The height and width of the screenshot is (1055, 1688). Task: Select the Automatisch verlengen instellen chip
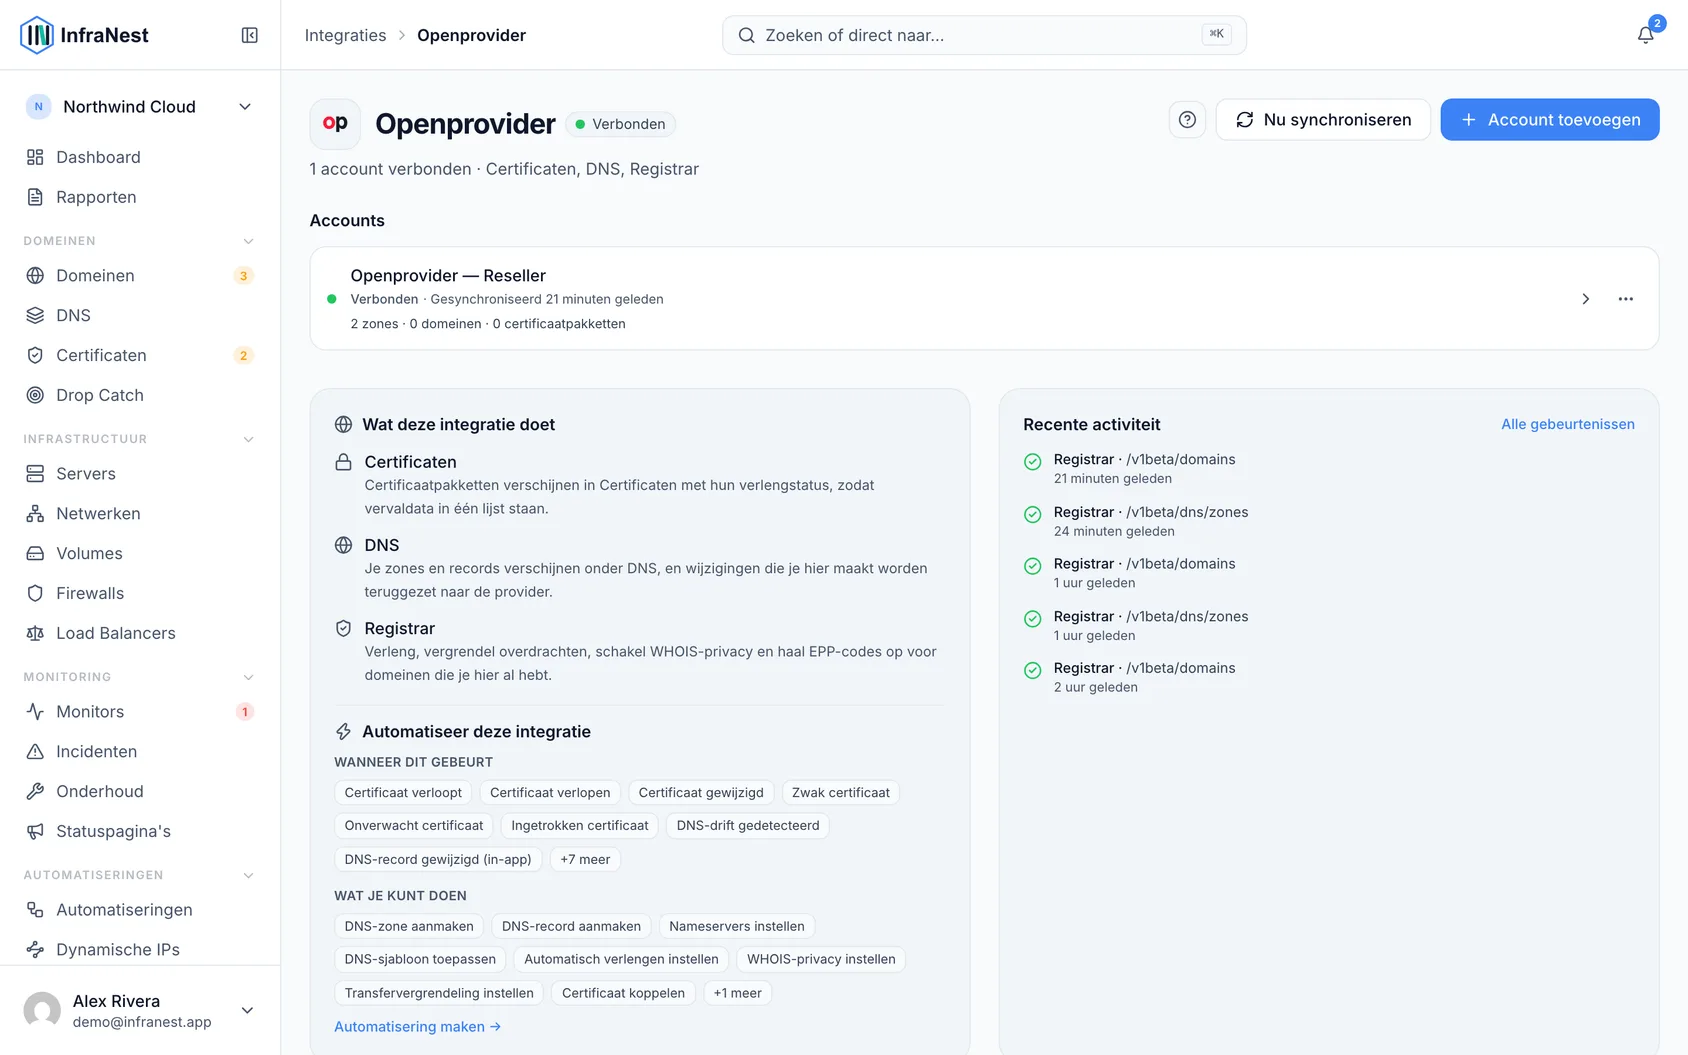click(x=621, y=959)
